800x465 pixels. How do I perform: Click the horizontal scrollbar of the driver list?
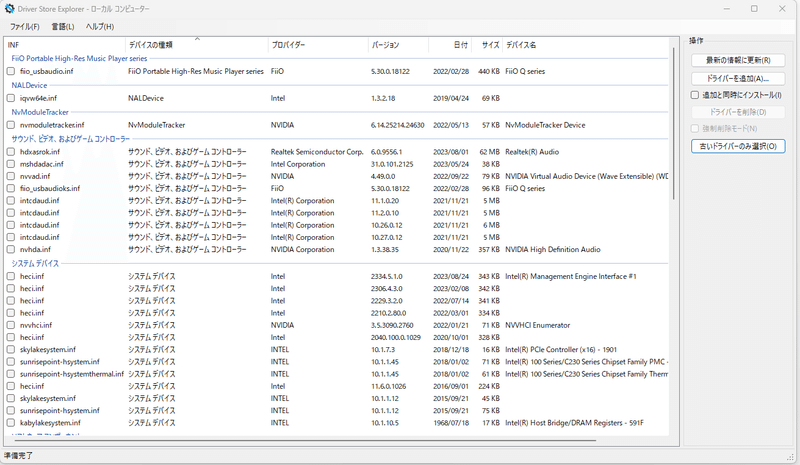305,440
